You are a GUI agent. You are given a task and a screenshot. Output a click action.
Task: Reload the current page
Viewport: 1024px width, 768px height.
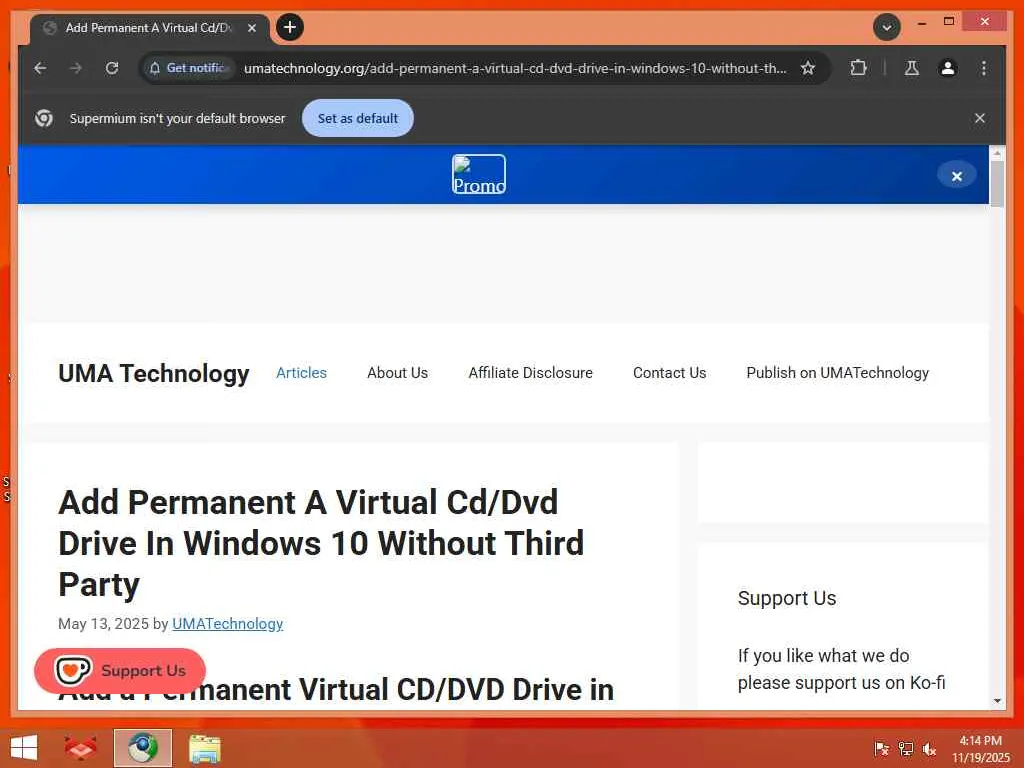112,68
